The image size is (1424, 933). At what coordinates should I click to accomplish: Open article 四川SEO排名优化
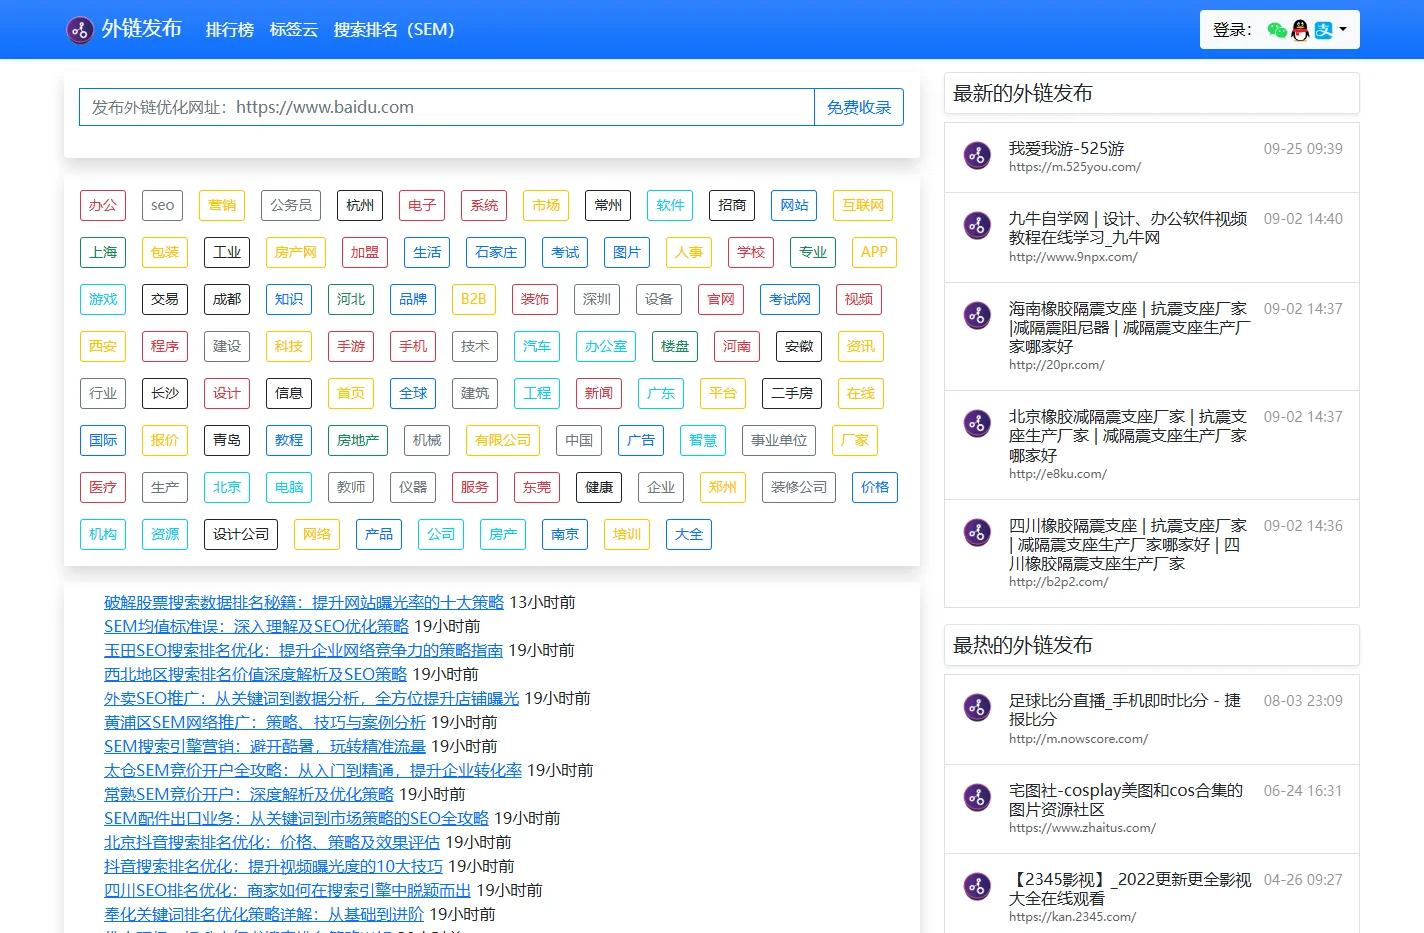pos(288,890)
